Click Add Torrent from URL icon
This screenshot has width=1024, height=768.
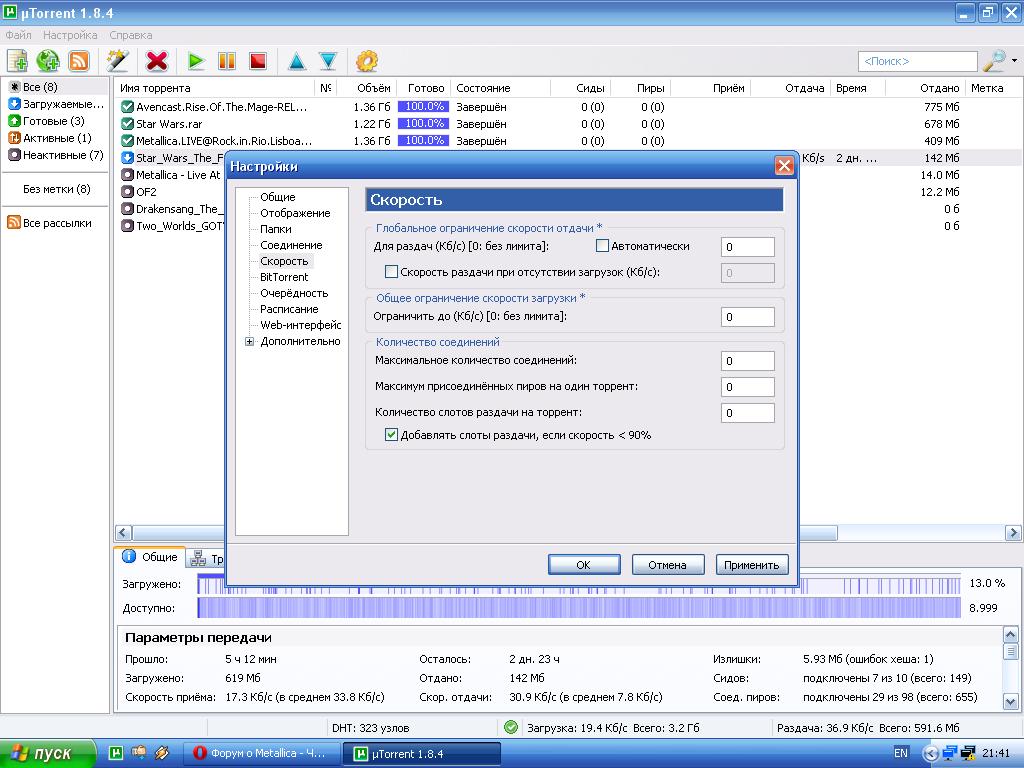coord(48,61)
